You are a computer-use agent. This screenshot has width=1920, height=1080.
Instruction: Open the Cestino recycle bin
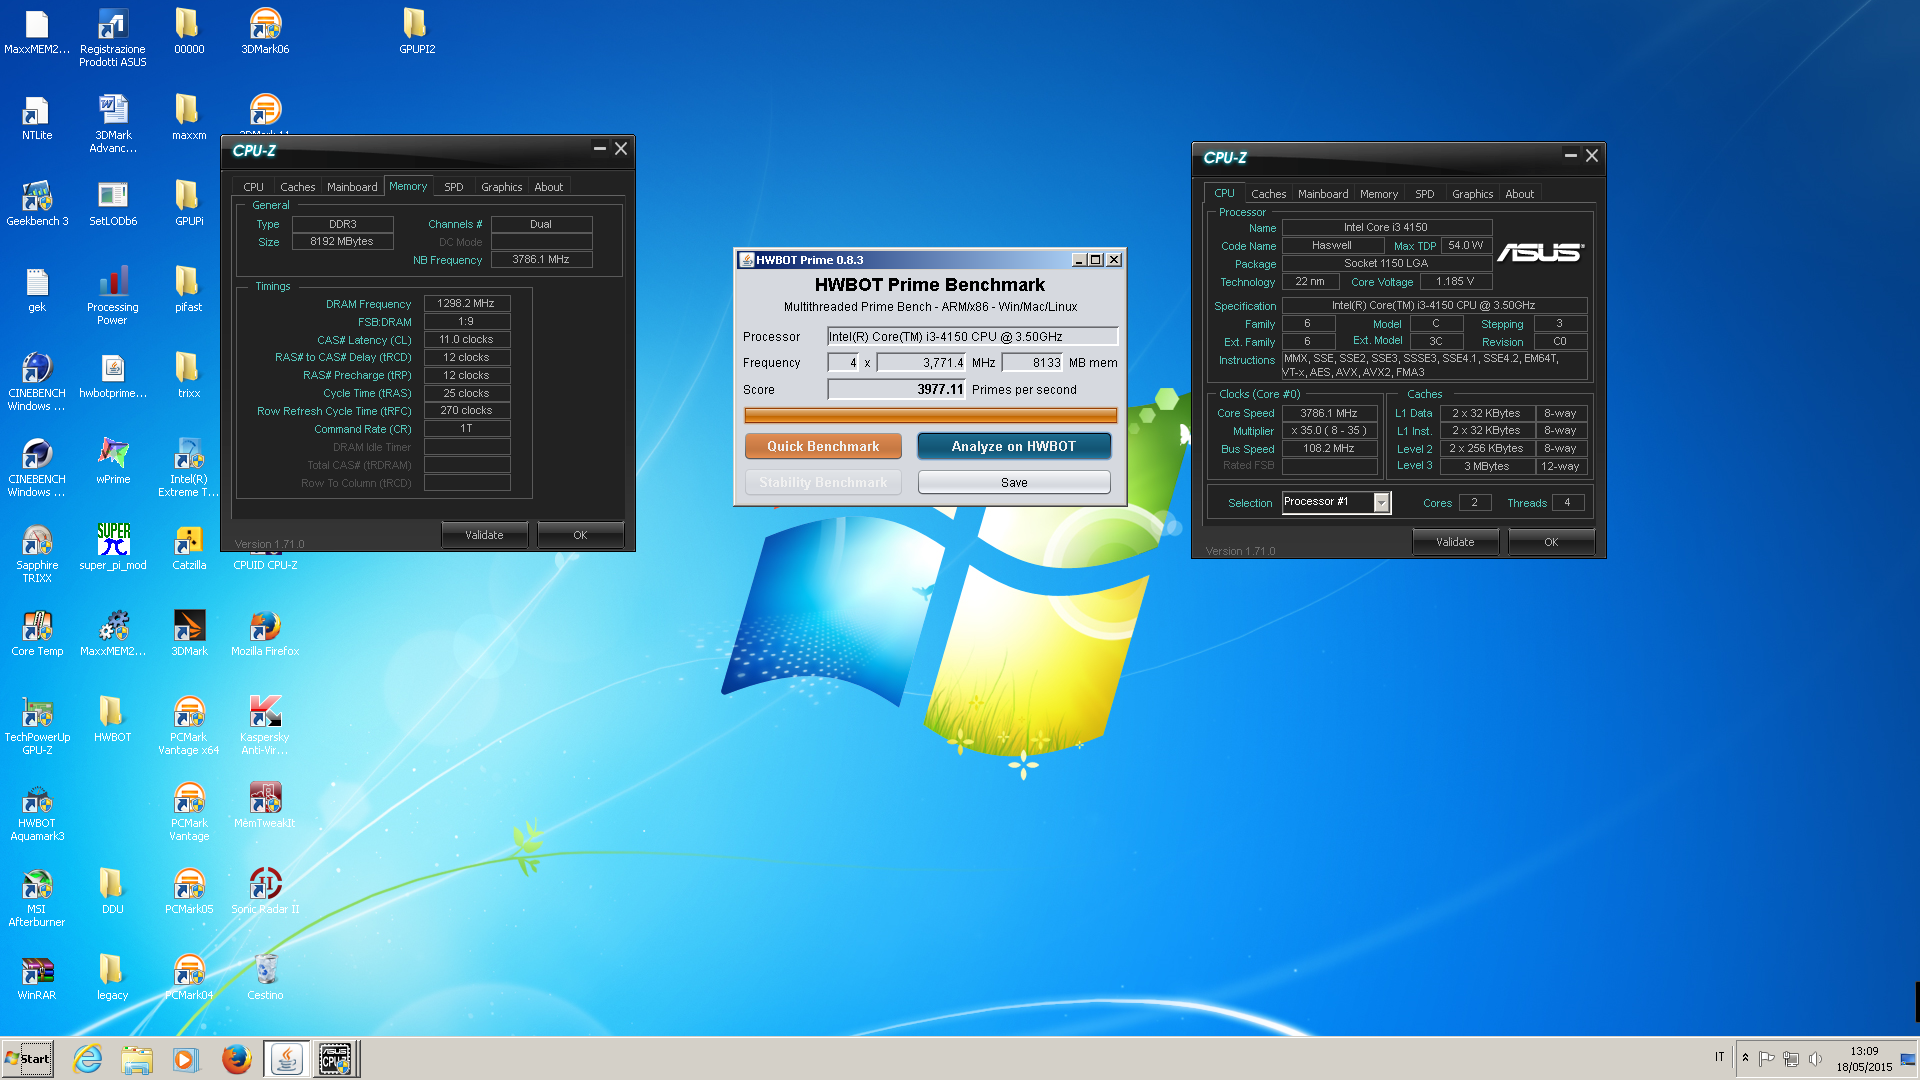[265, 977]
